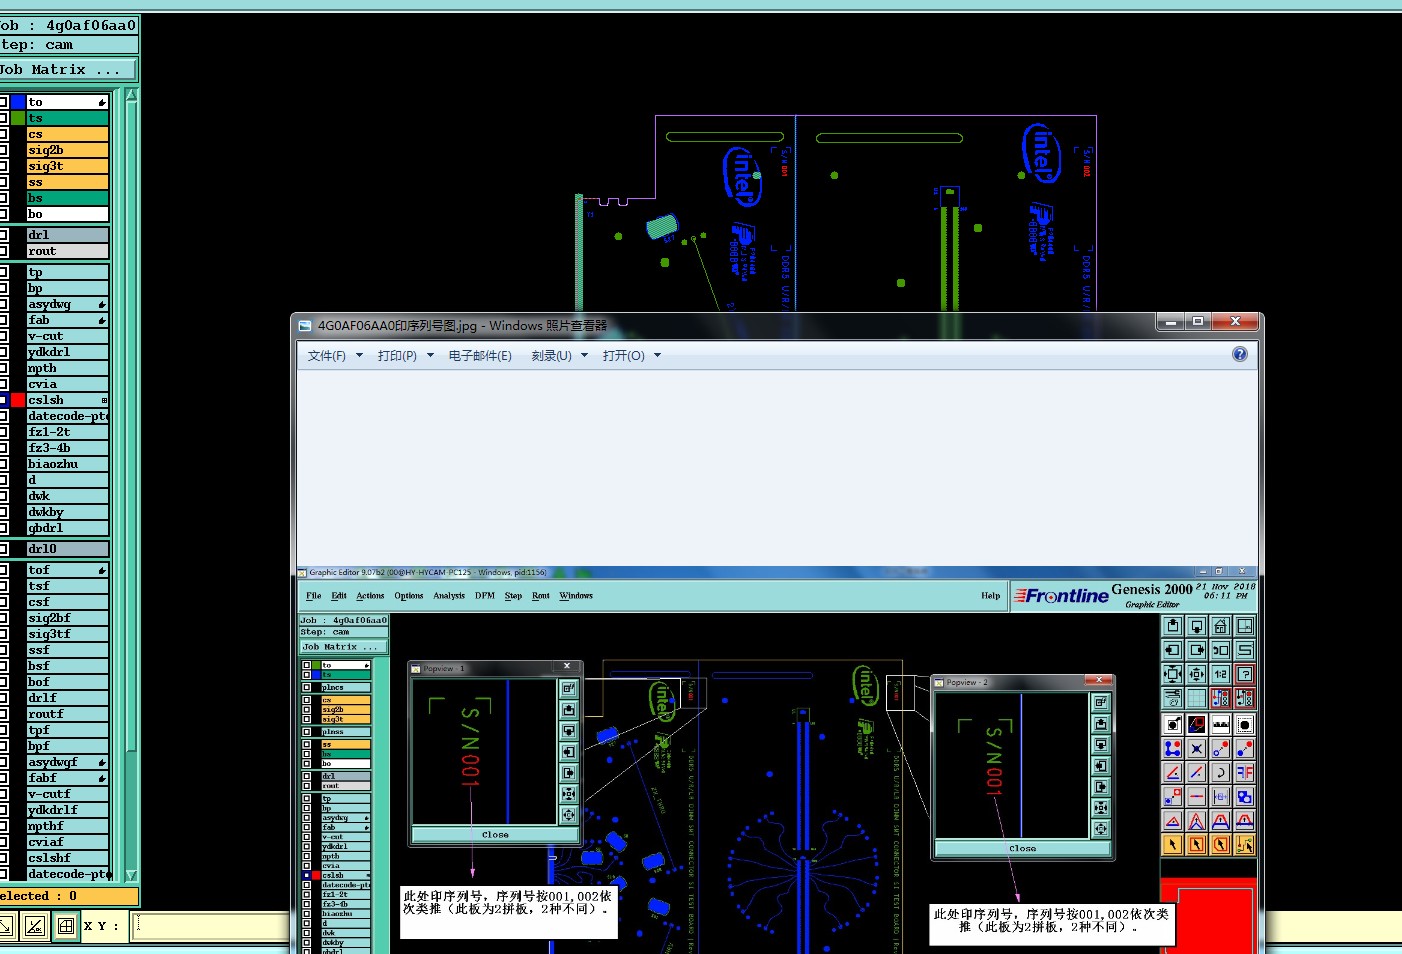This screenshot has height=954, width=1402.
Task: Click File menu in the pictured Genesis editor
Action: pos(313,596)
